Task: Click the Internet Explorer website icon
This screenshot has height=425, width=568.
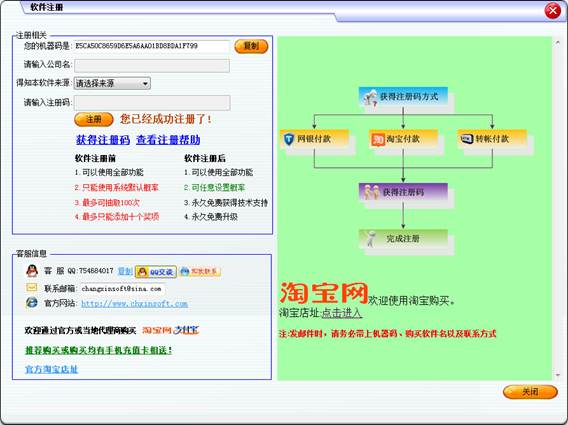Action: pos(32,302)
